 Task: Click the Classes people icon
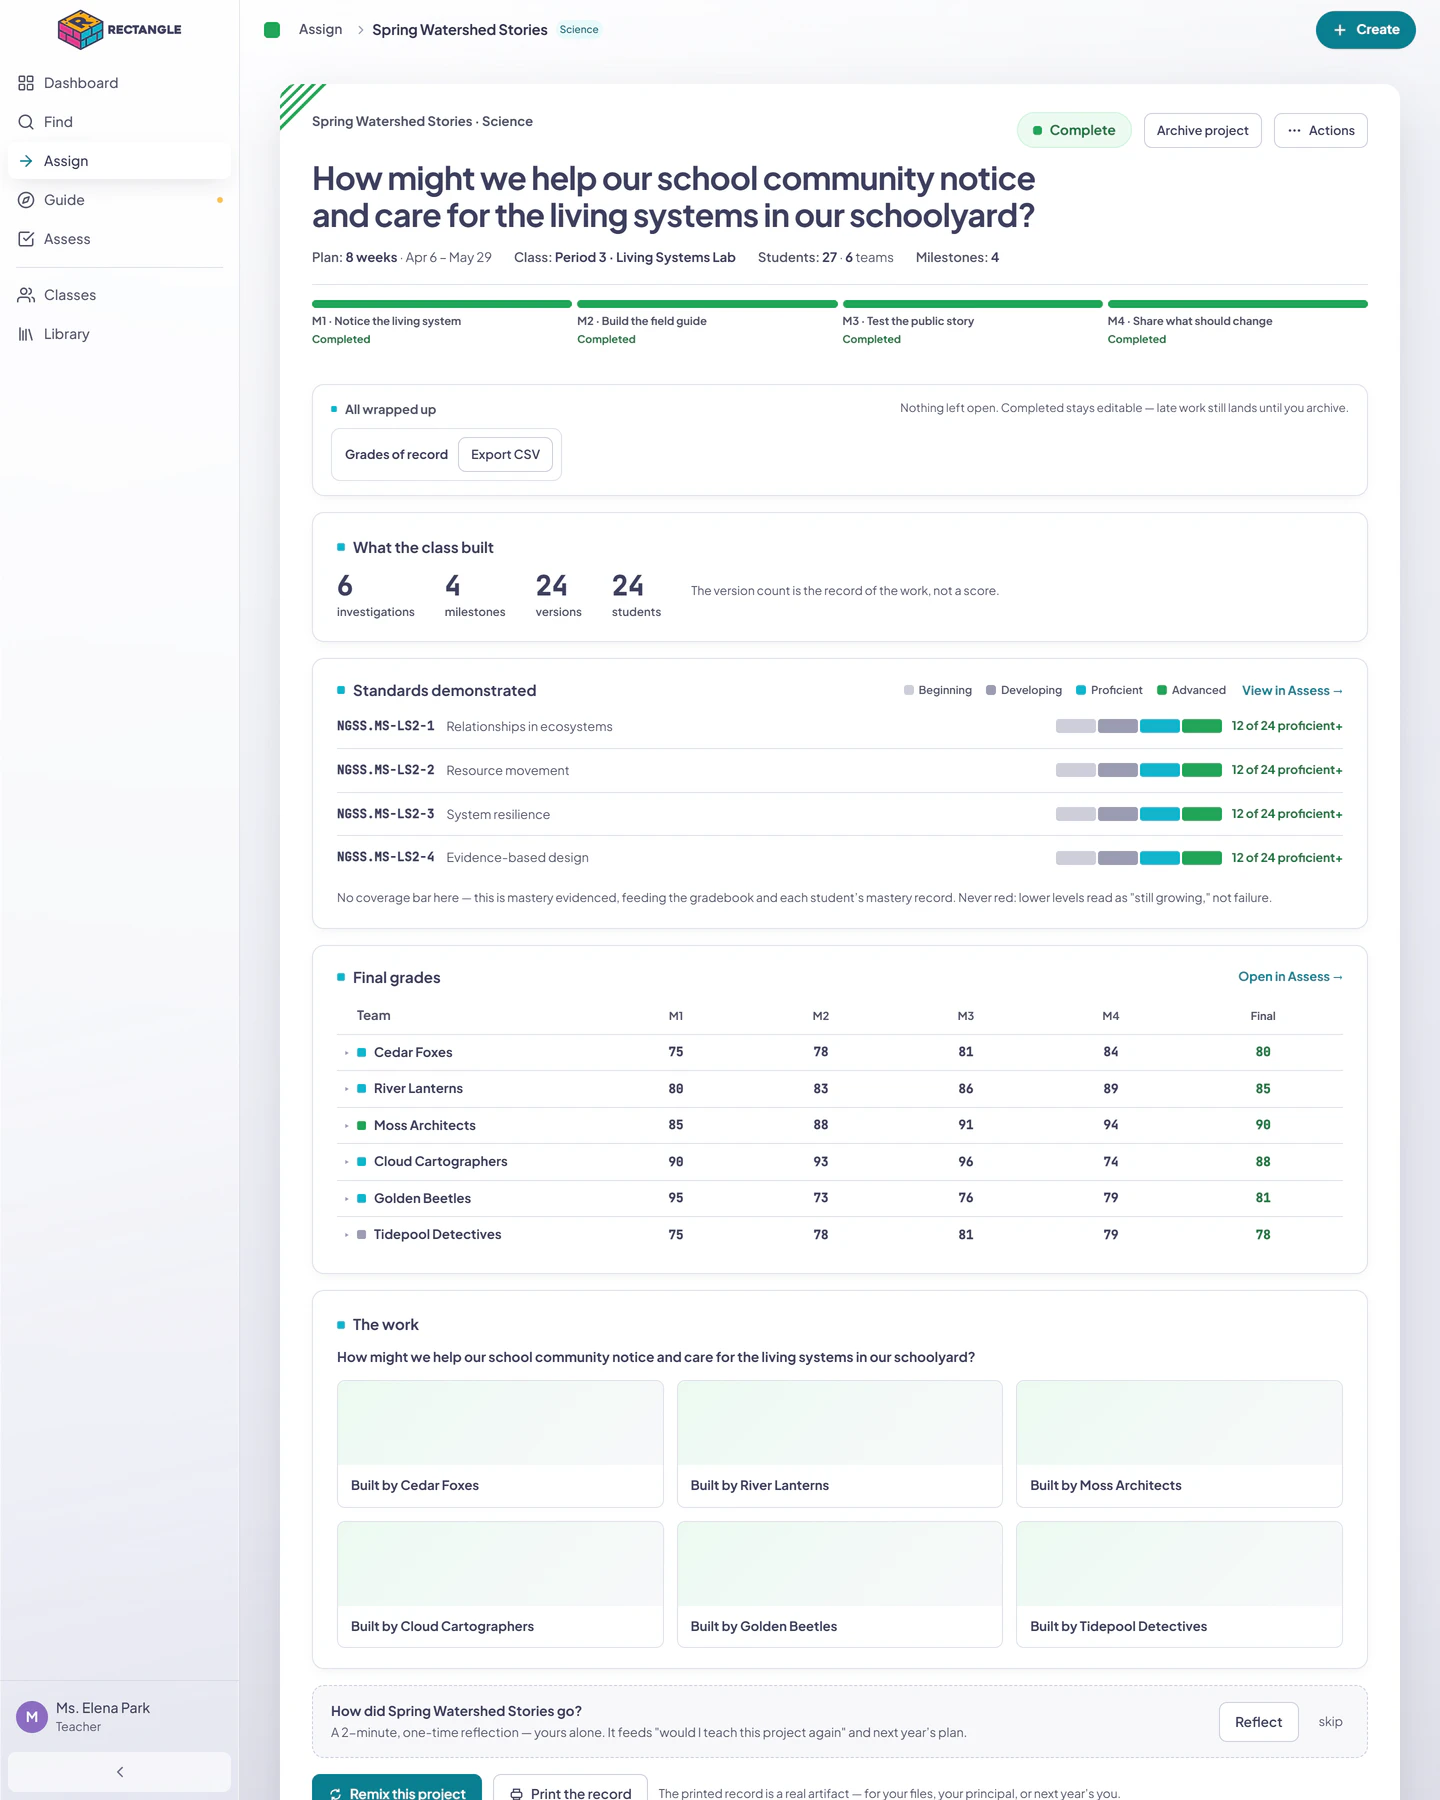26,295
